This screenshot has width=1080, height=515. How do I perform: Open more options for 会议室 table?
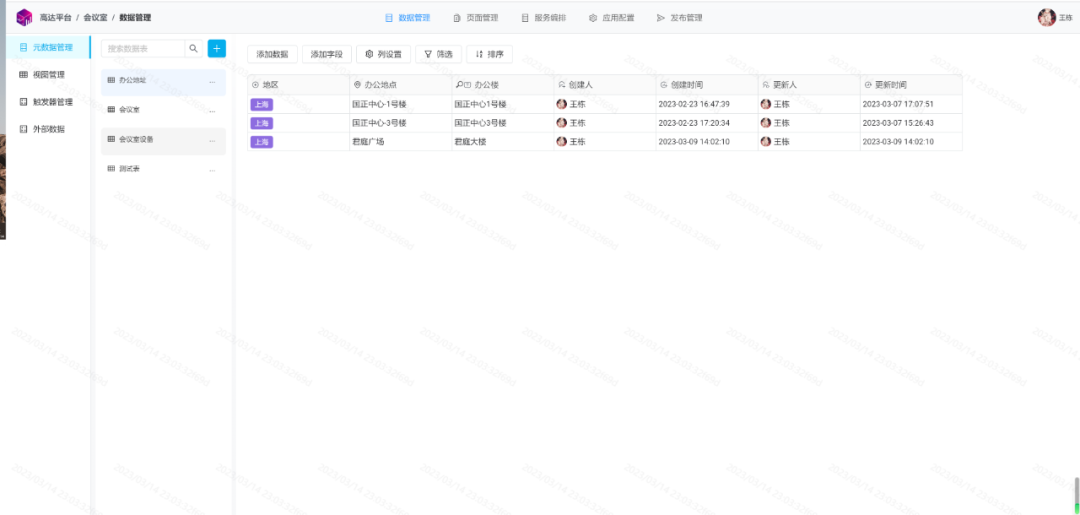(212, 110)
